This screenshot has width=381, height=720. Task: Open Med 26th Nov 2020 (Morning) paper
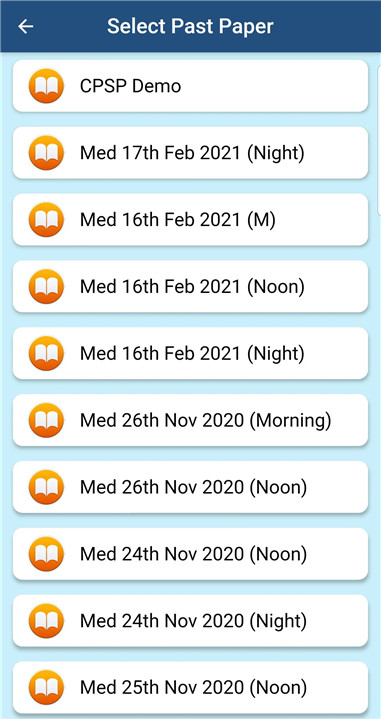click(190, 420)
